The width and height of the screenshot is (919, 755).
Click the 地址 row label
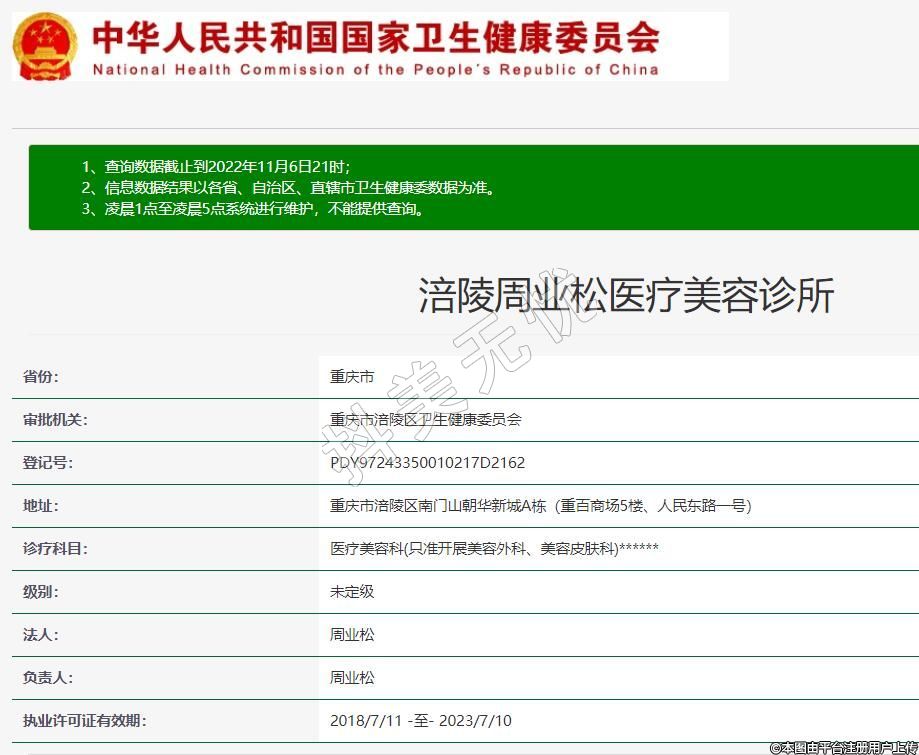(41, 506)
